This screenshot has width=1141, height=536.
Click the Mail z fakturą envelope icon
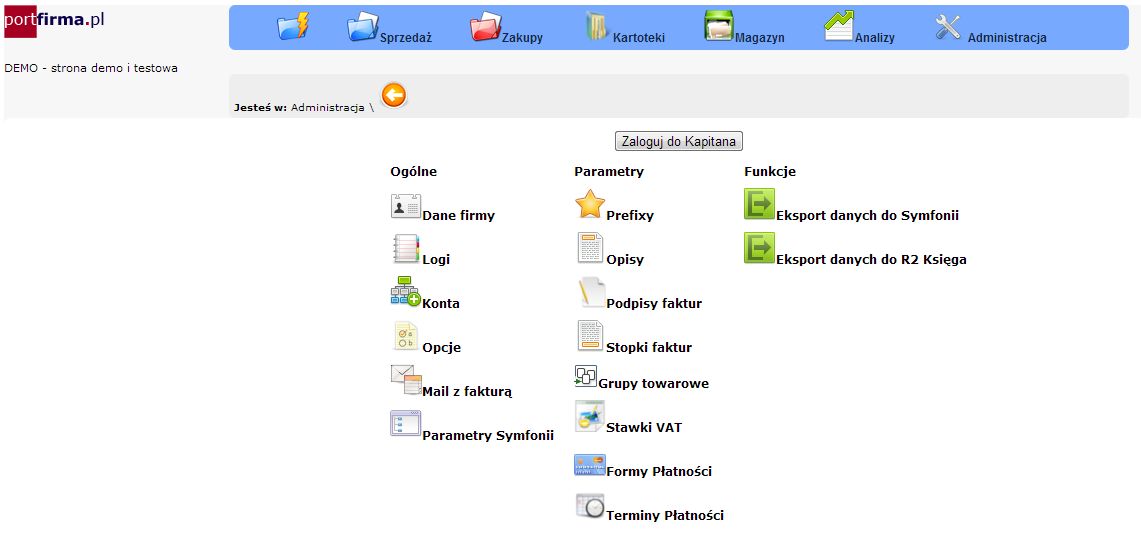406,380
